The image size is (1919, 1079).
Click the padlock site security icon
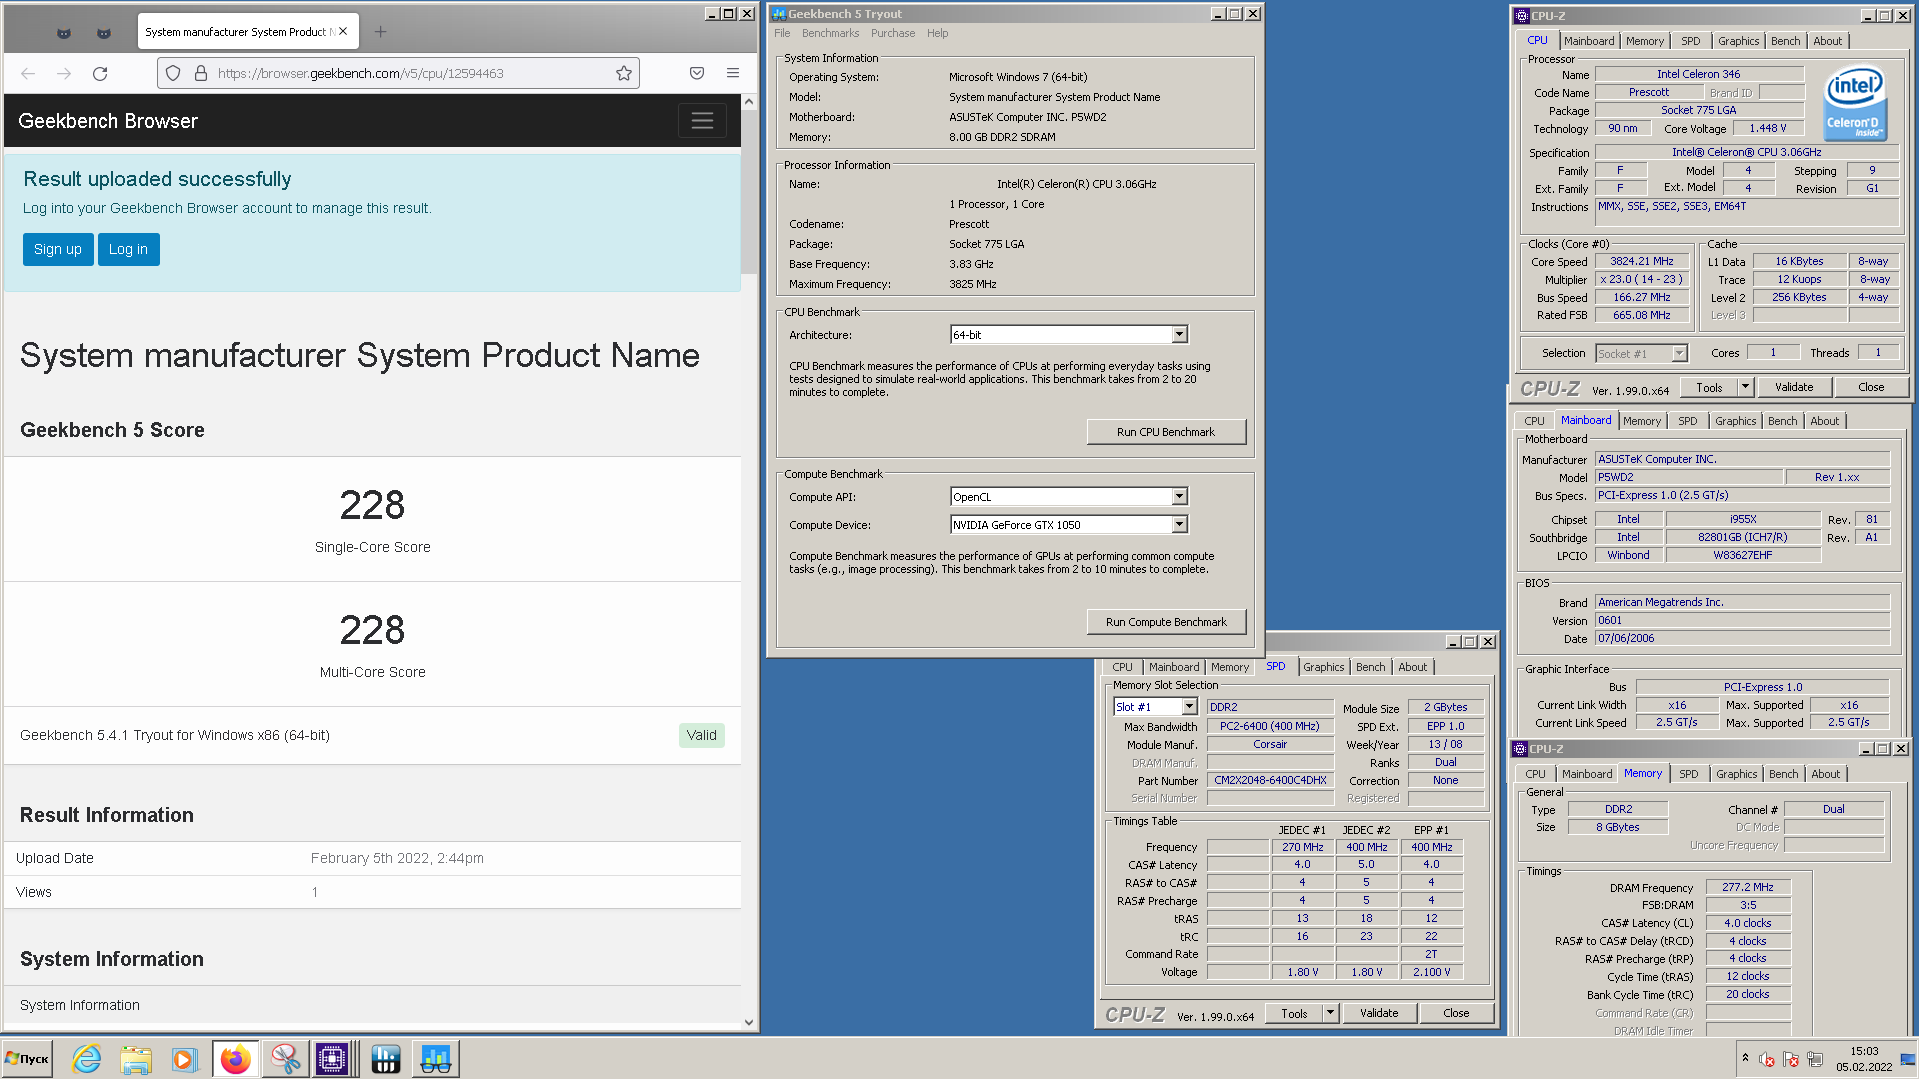click(200, 73)
